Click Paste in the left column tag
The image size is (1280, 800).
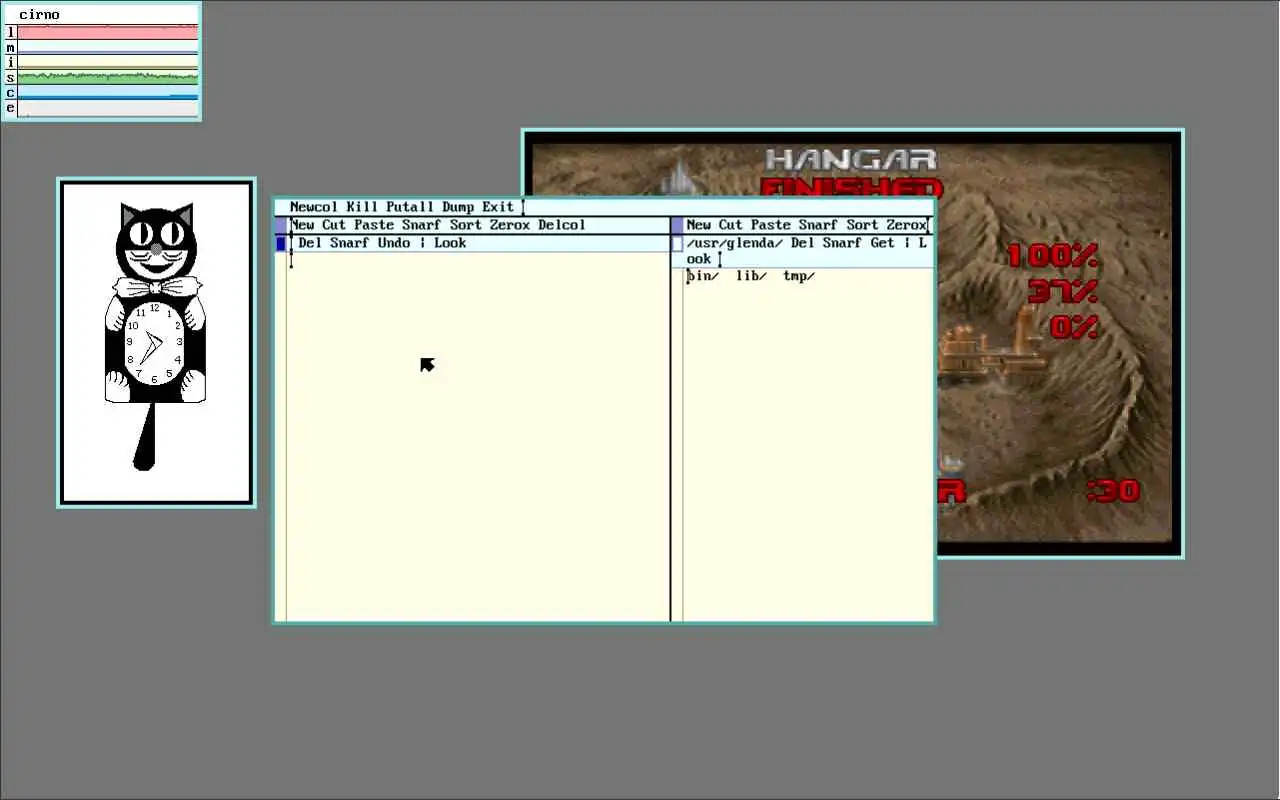click(x=374, y=225)
